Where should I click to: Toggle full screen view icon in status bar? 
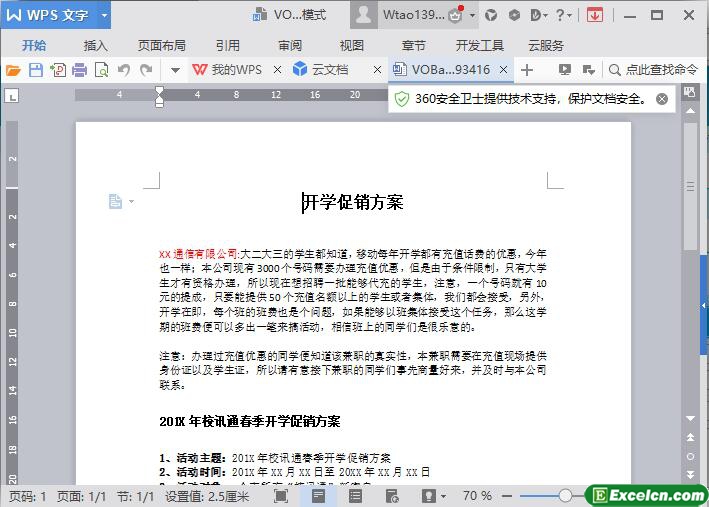(x=281, y=496)
